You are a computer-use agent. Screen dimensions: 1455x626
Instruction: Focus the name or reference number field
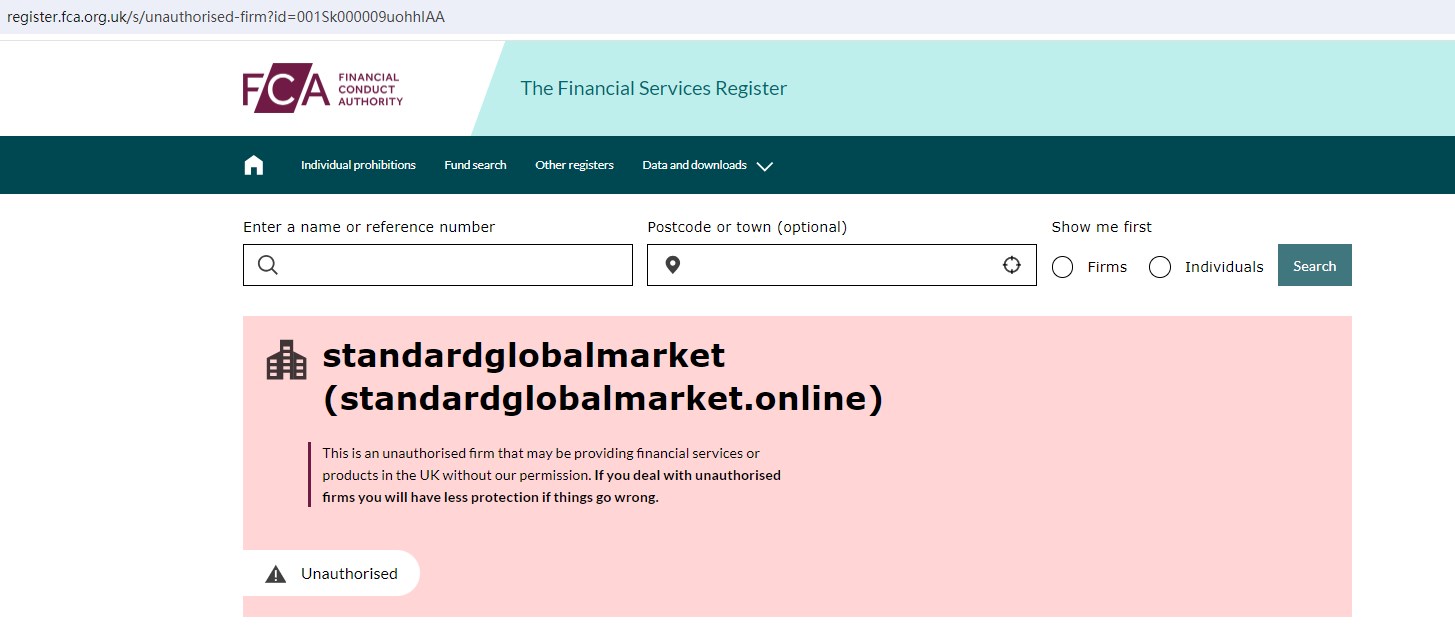pos(438,265)
